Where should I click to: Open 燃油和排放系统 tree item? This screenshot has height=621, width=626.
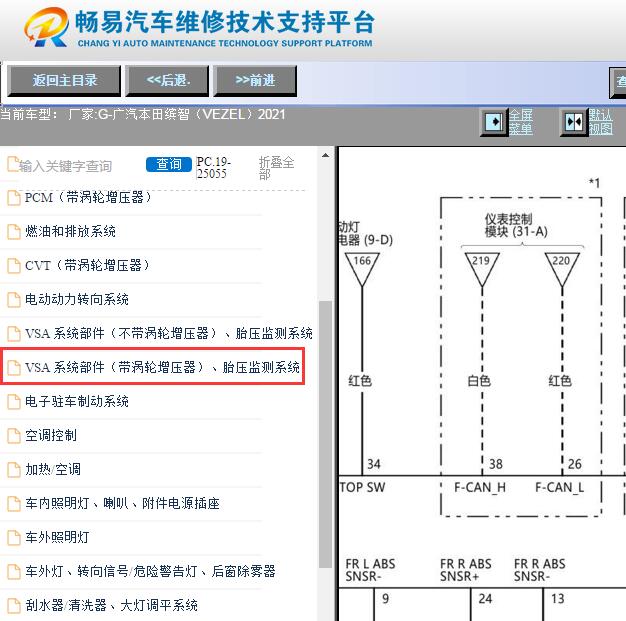pyautogui.click(x=70, y=231)
